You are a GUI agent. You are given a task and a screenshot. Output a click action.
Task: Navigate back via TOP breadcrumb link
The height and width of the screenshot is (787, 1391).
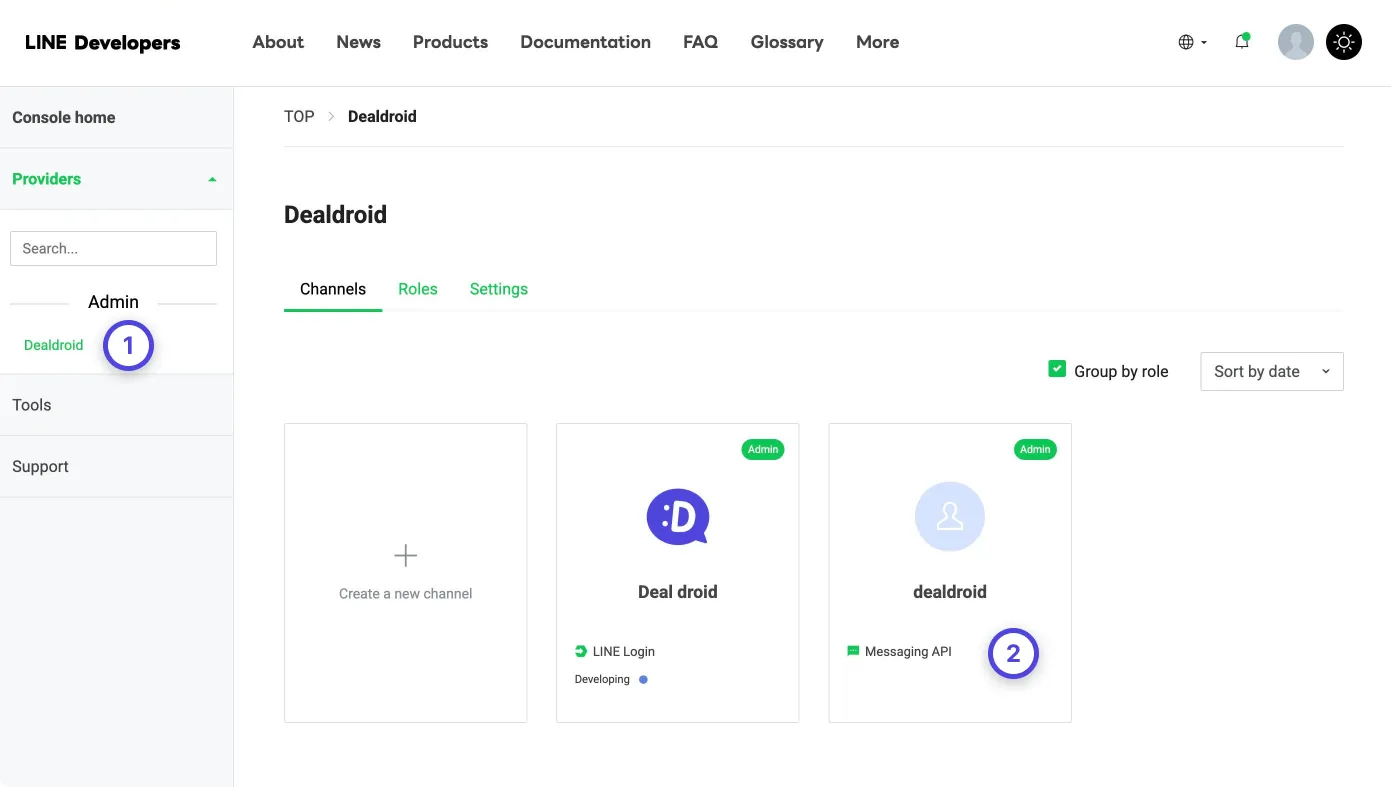coord(298,116)
